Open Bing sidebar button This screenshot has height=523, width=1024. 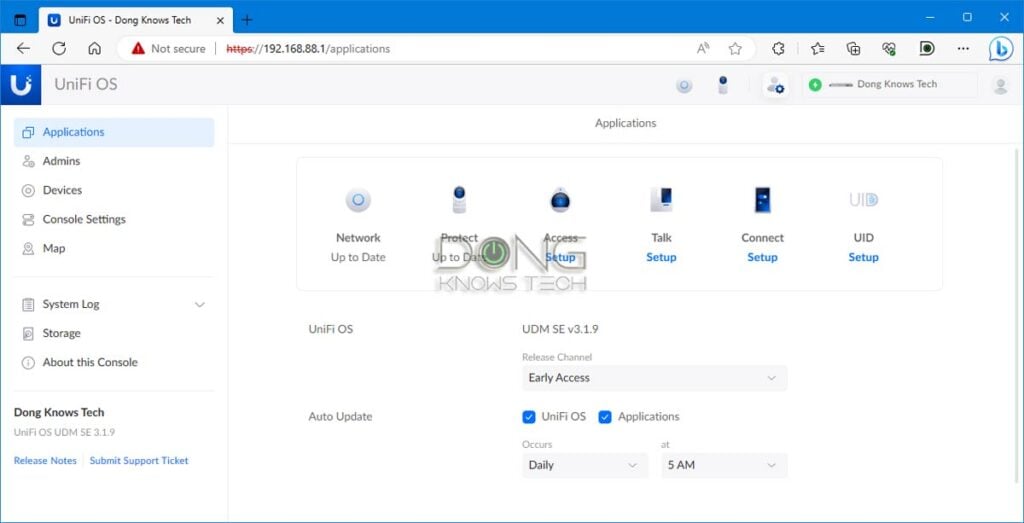(x=1000, y=49)
